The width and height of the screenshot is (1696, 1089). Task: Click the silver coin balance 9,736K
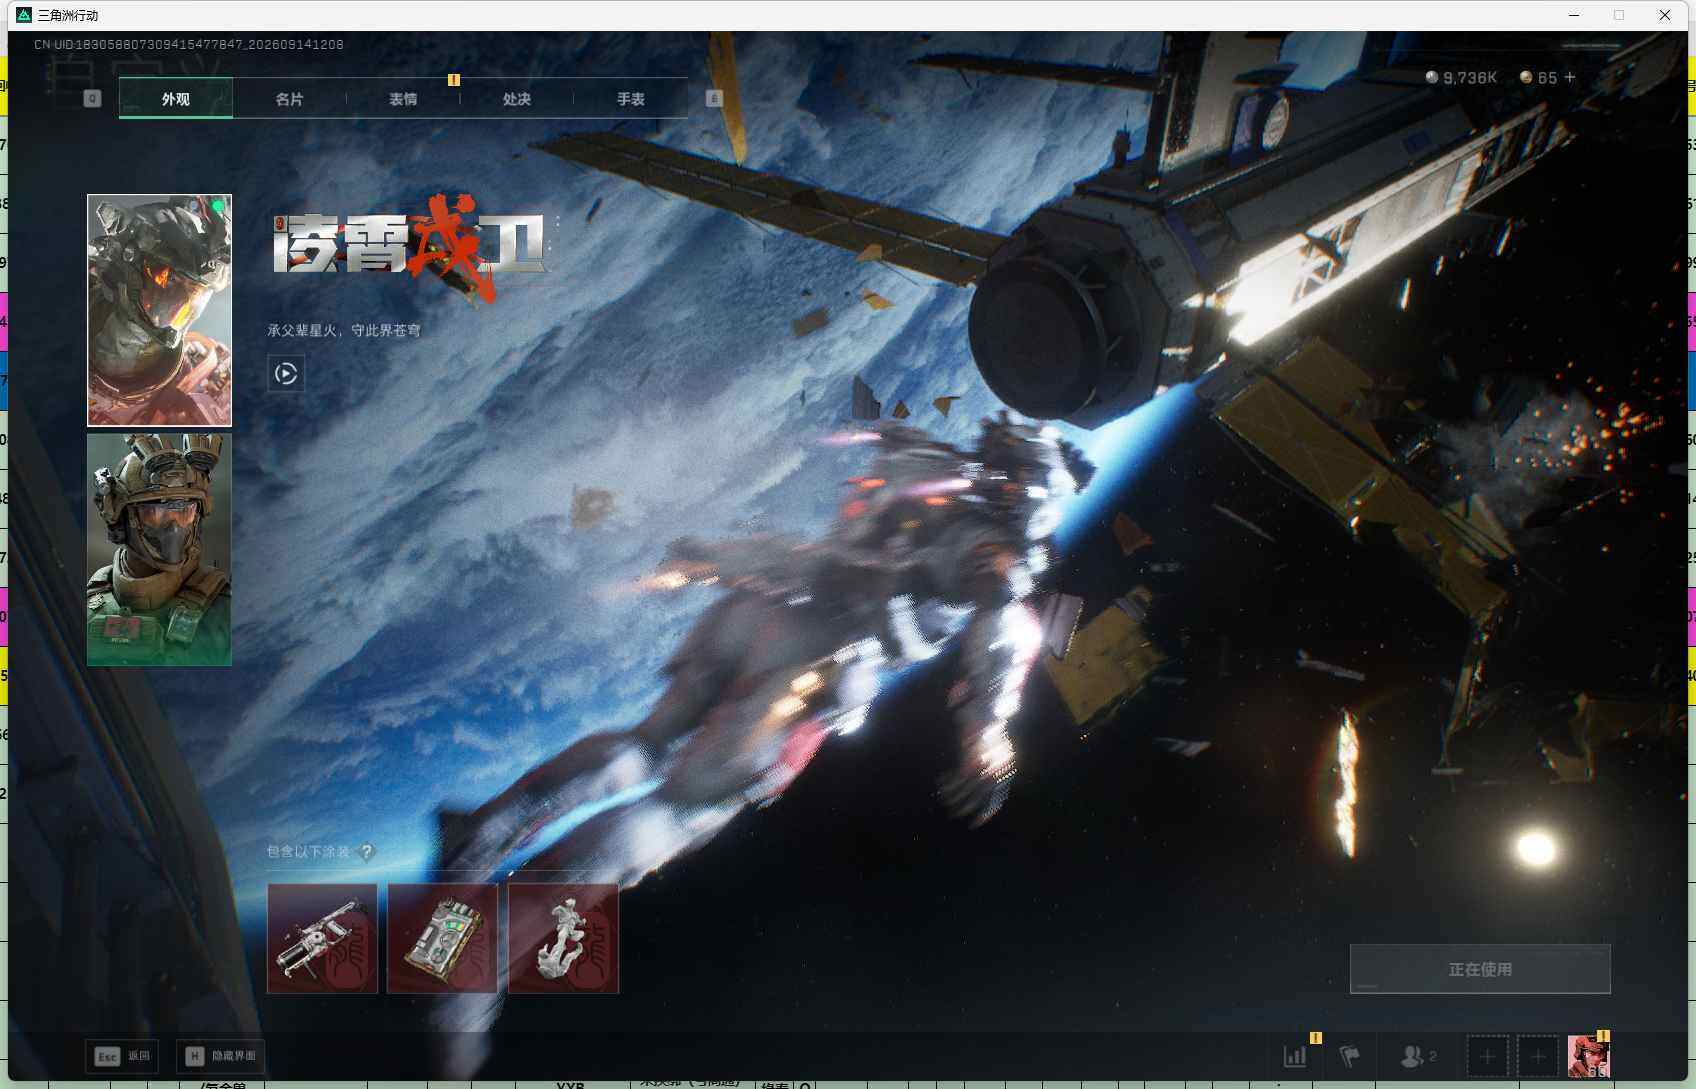pos(1461,77)
